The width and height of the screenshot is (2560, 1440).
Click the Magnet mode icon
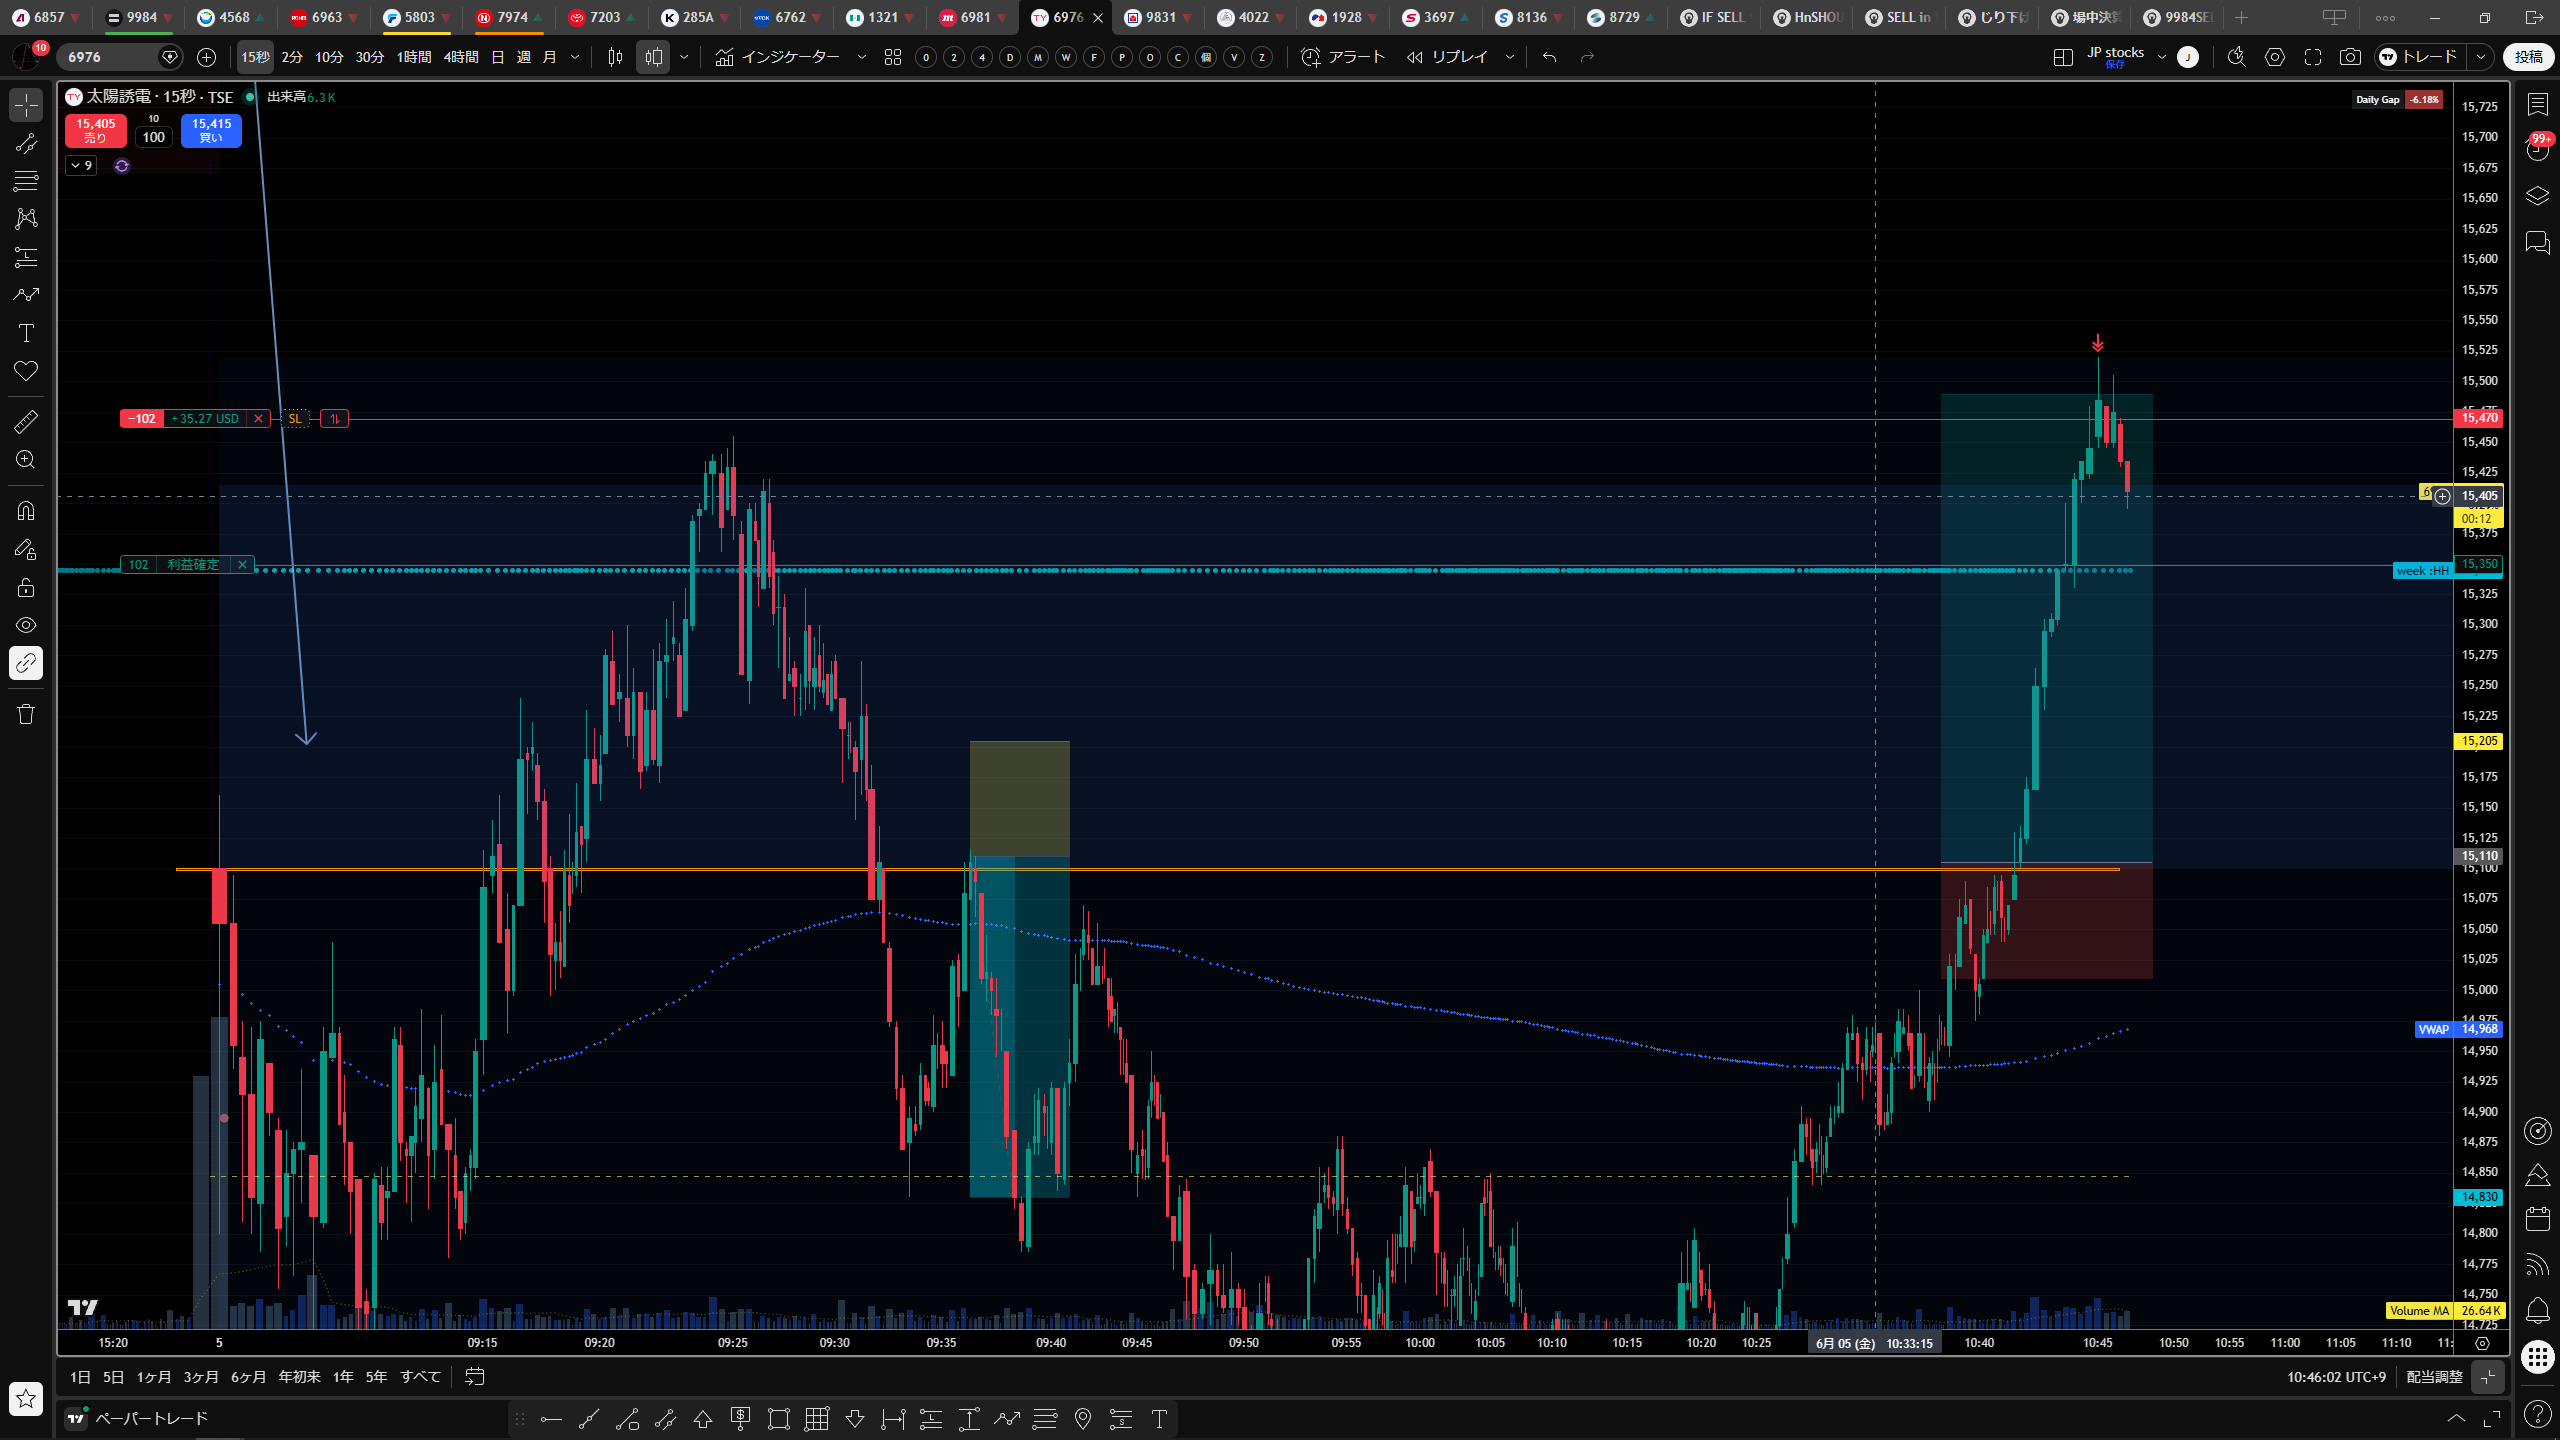[x=26, y=511]
